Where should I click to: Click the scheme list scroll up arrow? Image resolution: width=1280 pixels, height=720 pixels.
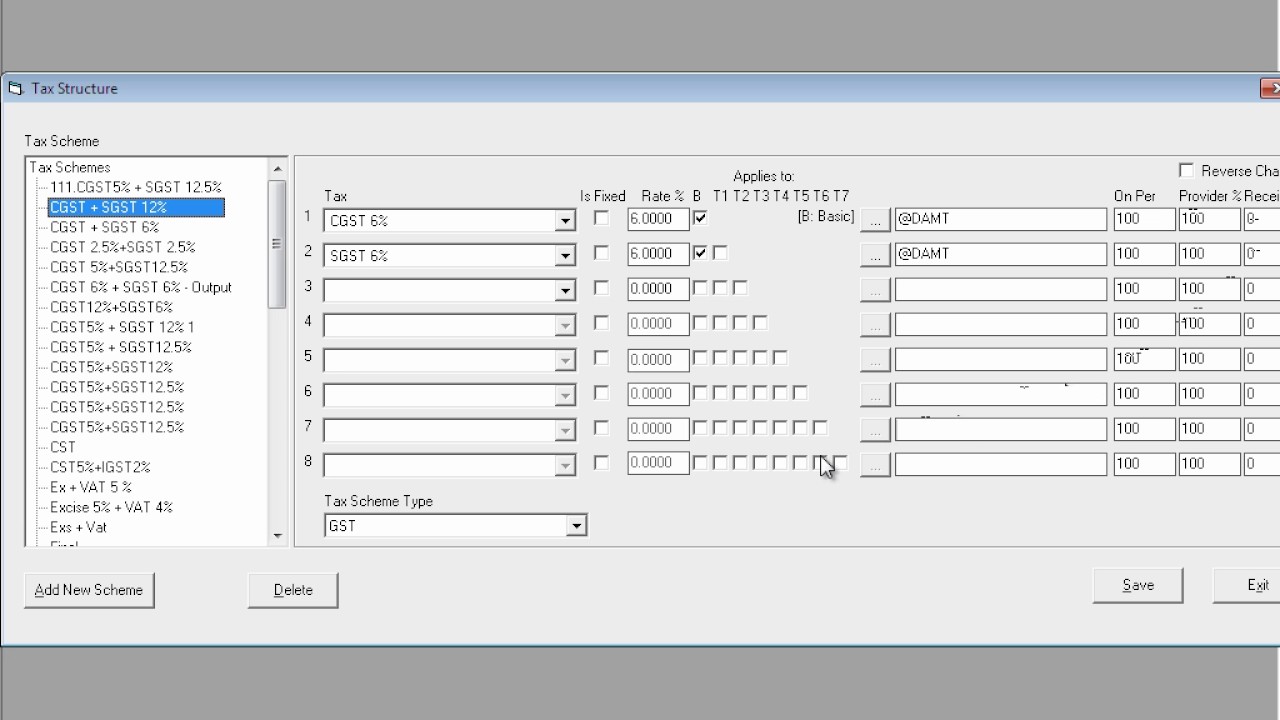pos(278,169)
